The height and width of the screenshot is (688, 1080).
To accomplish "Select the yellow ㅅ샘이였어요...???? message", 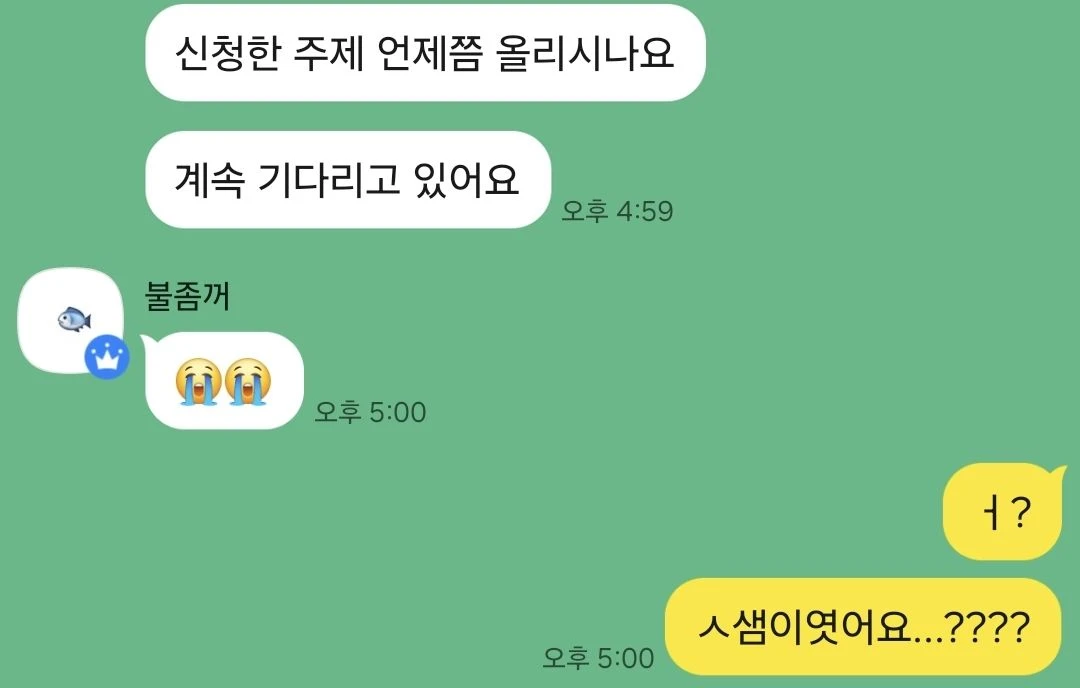I will click(863, 627).
